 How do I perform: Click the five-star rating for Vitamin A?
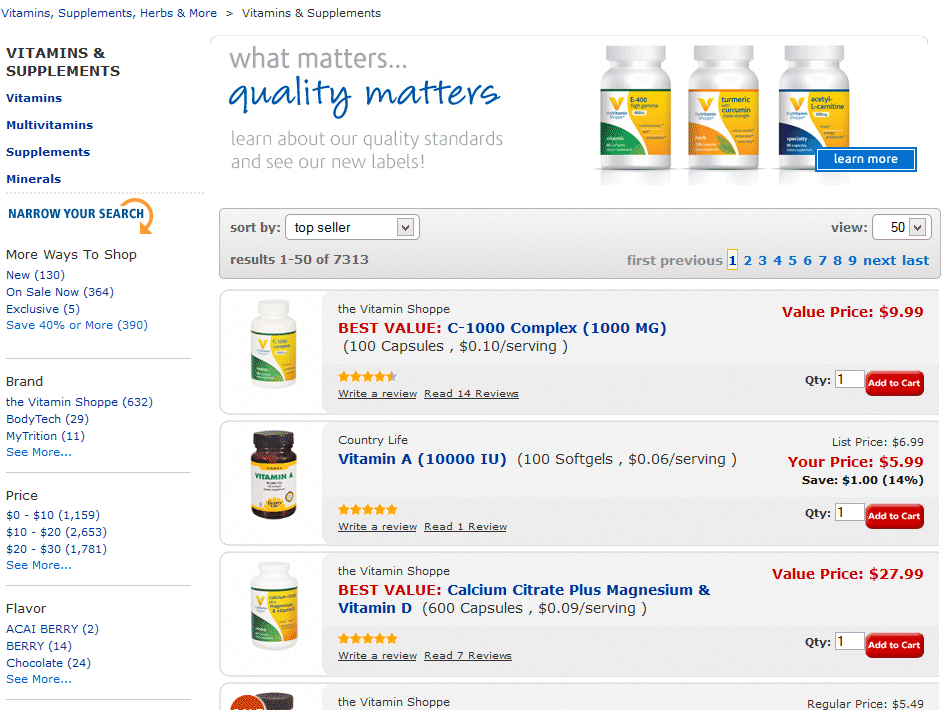click(x=367, y=509)
